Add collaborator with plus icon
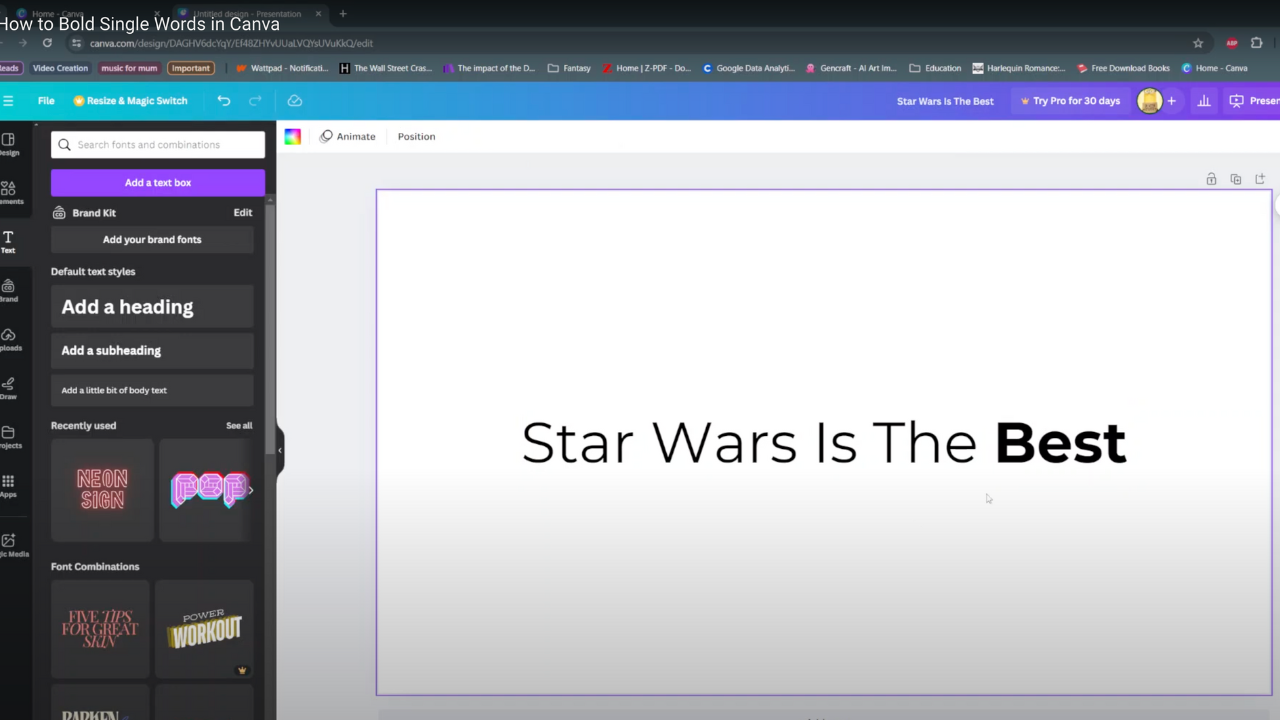The height and width of the screenshot is (720, 1280). (x=1172, y=101)
